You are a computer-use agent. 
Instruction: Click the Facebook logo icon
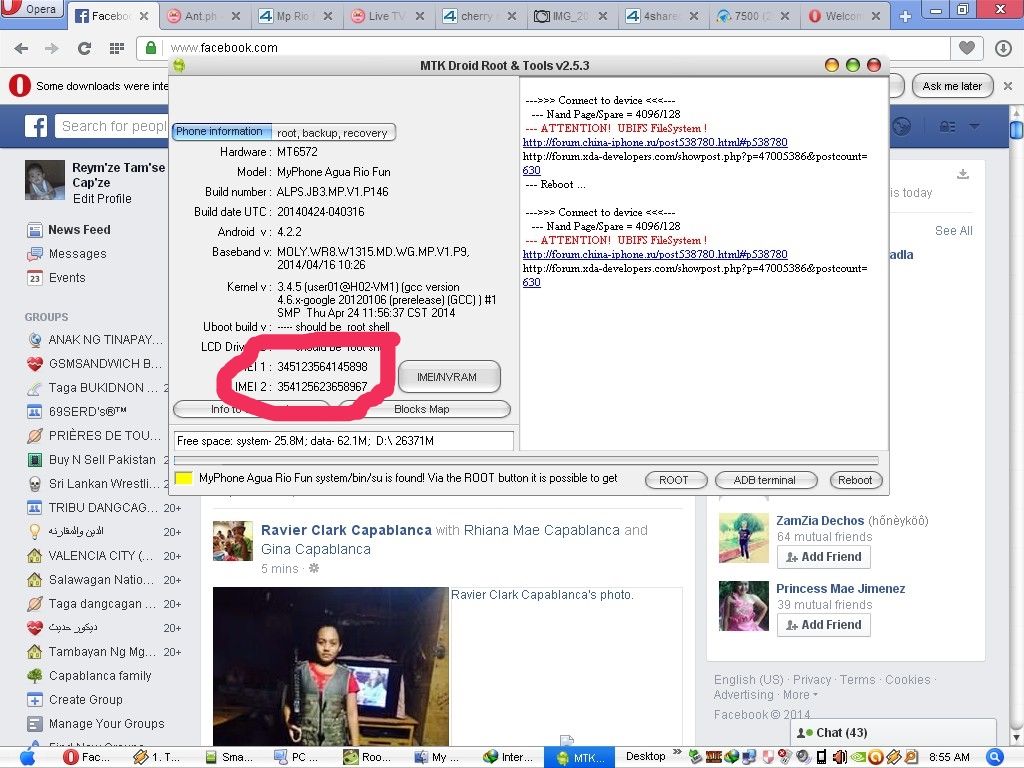coord(37,126)
